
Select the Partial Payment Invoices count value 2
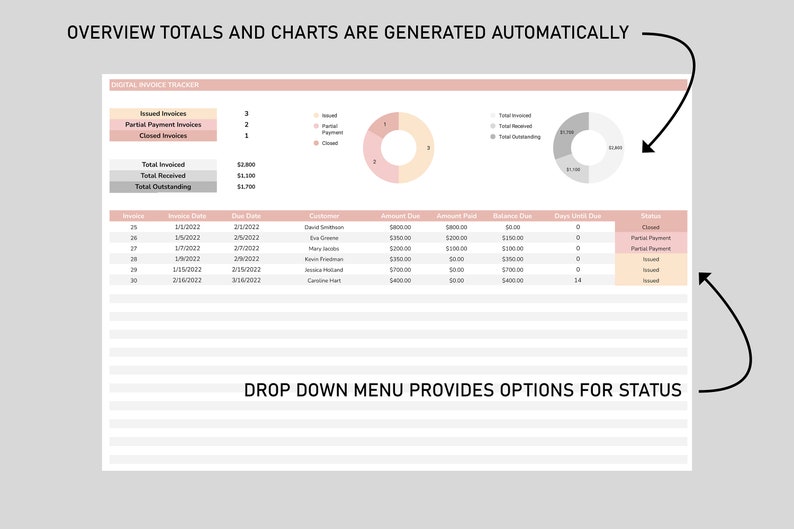click(x=246, y=125)
